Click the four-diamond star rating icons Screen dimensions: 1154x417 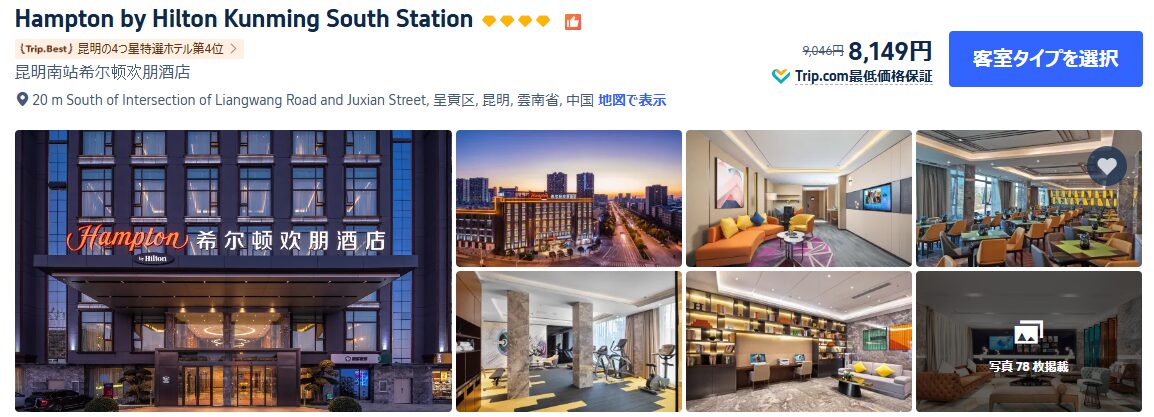(x=516, y=21)
